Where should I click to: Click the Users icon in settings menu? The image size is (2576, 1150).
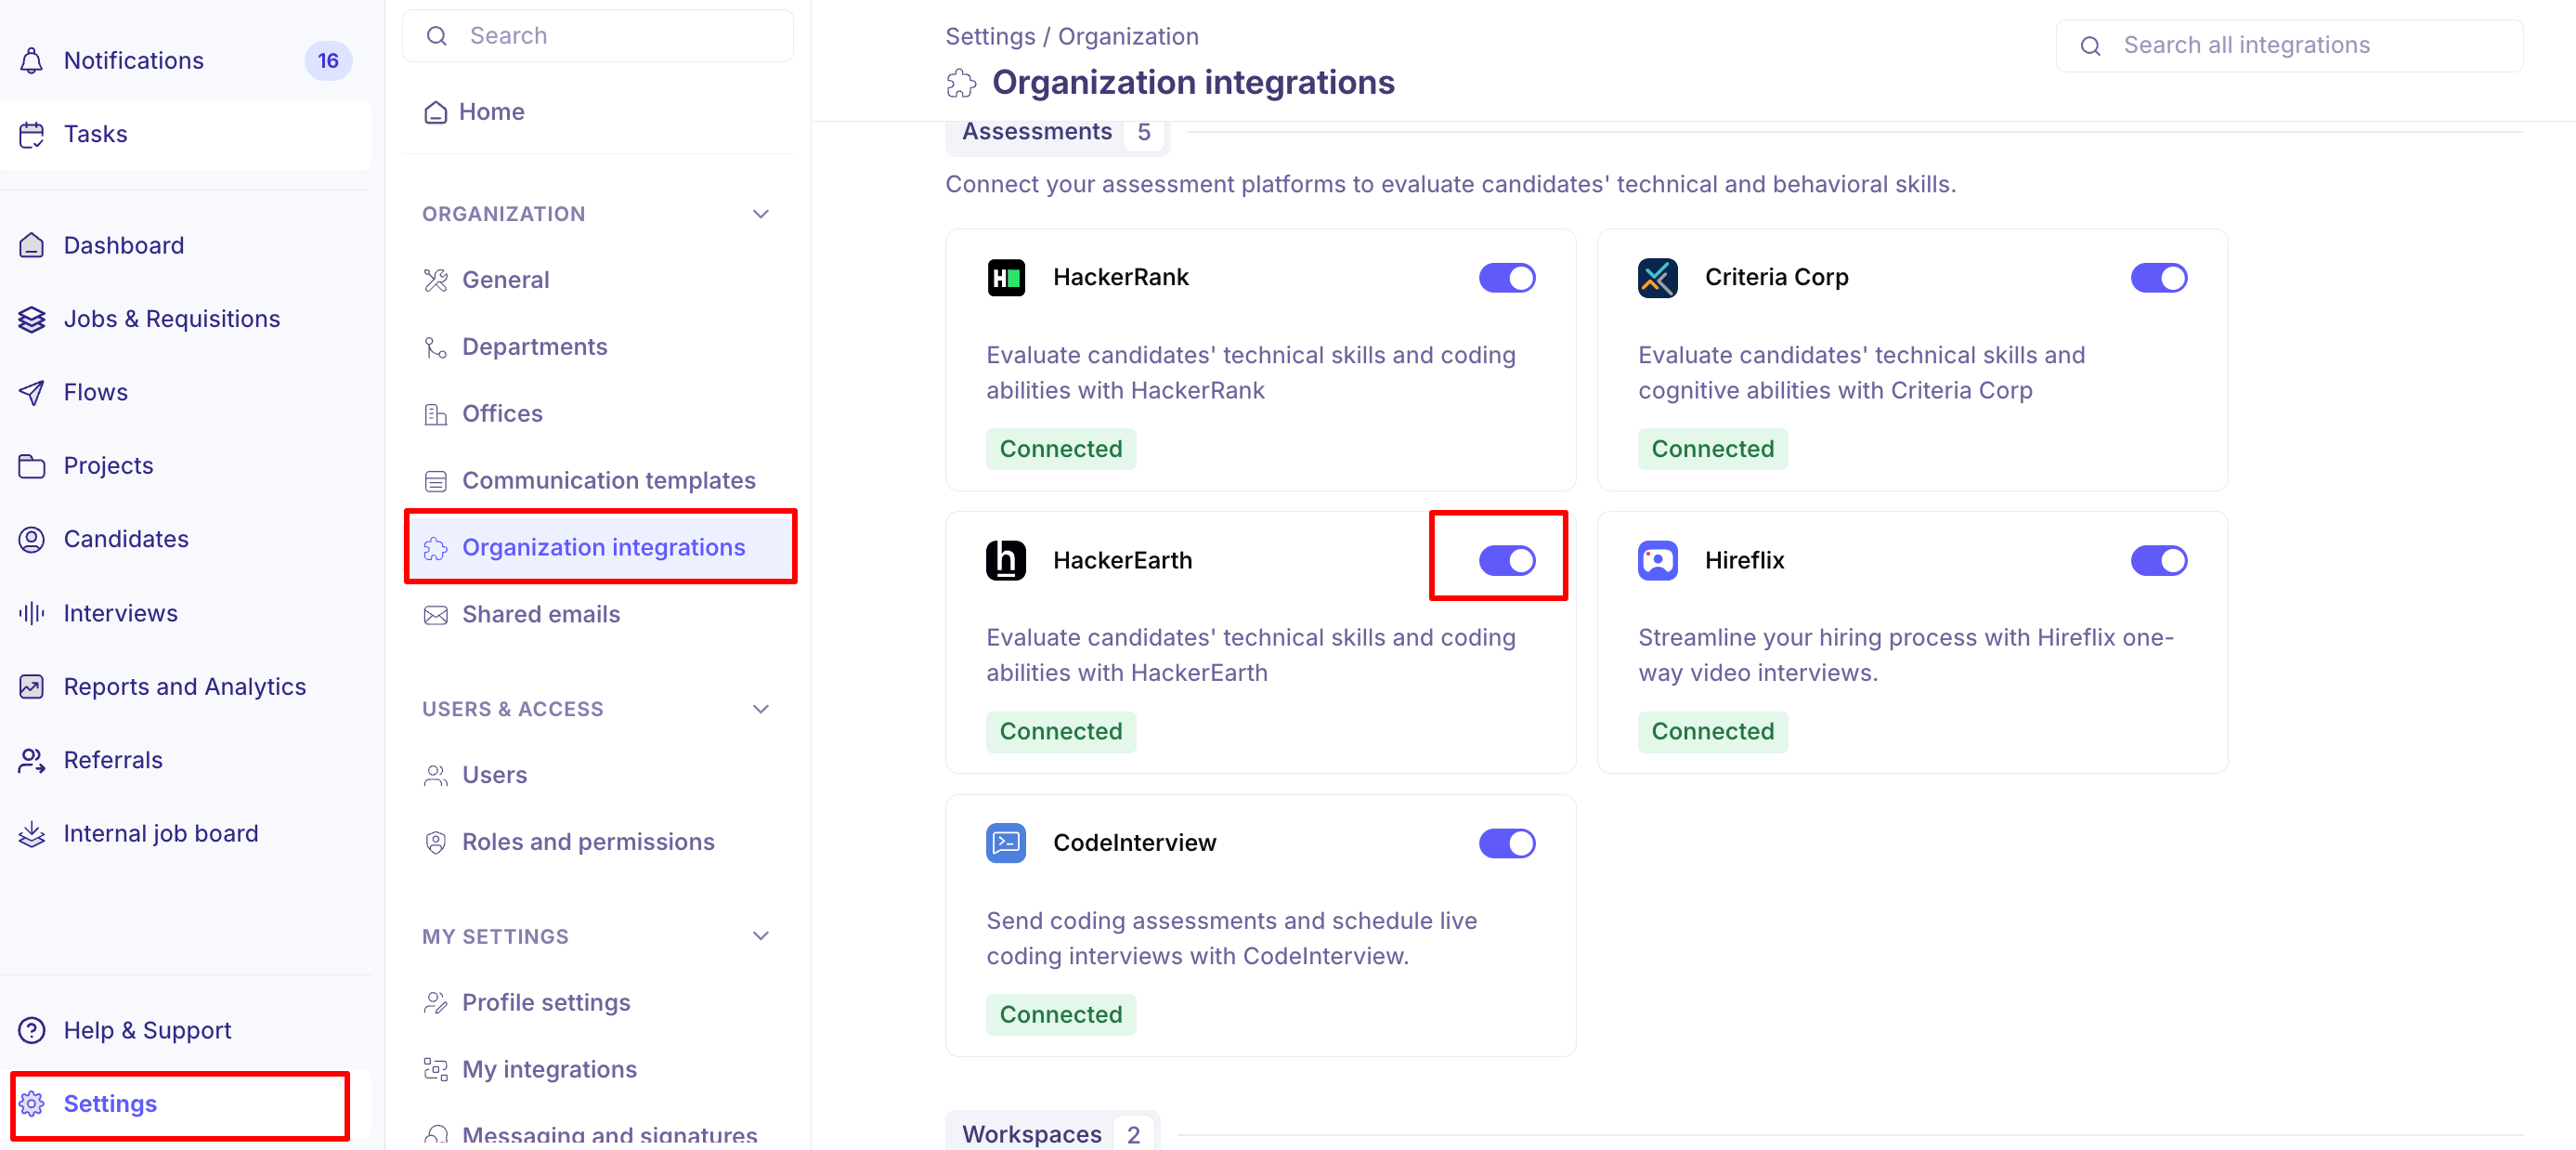pos(436,775)
